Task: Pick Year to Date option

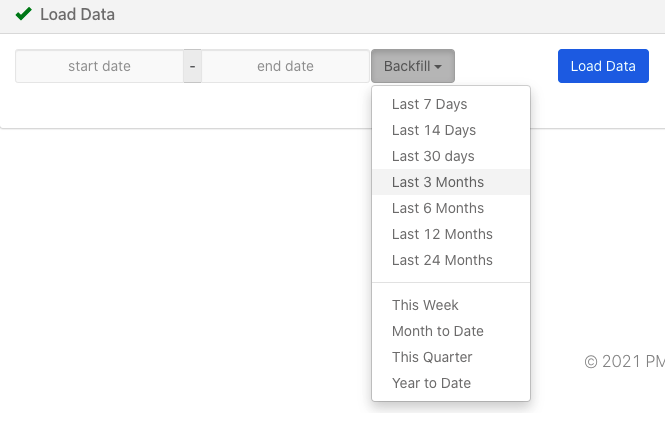Action: coord(451,383)
